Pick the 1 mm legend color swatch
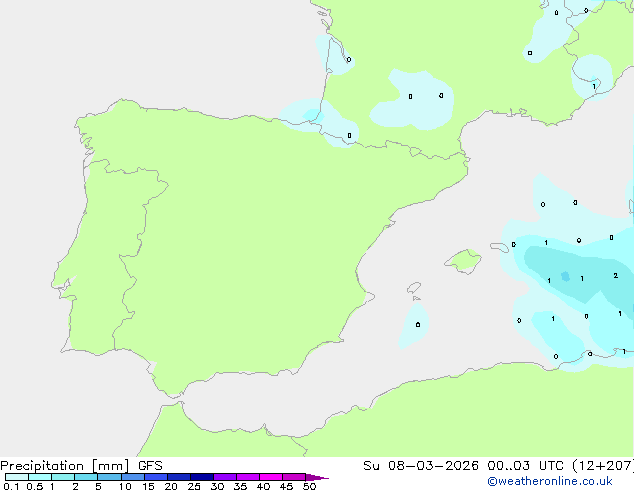The width and height of the screenshot is (634, 490). [x=63, y=477]
